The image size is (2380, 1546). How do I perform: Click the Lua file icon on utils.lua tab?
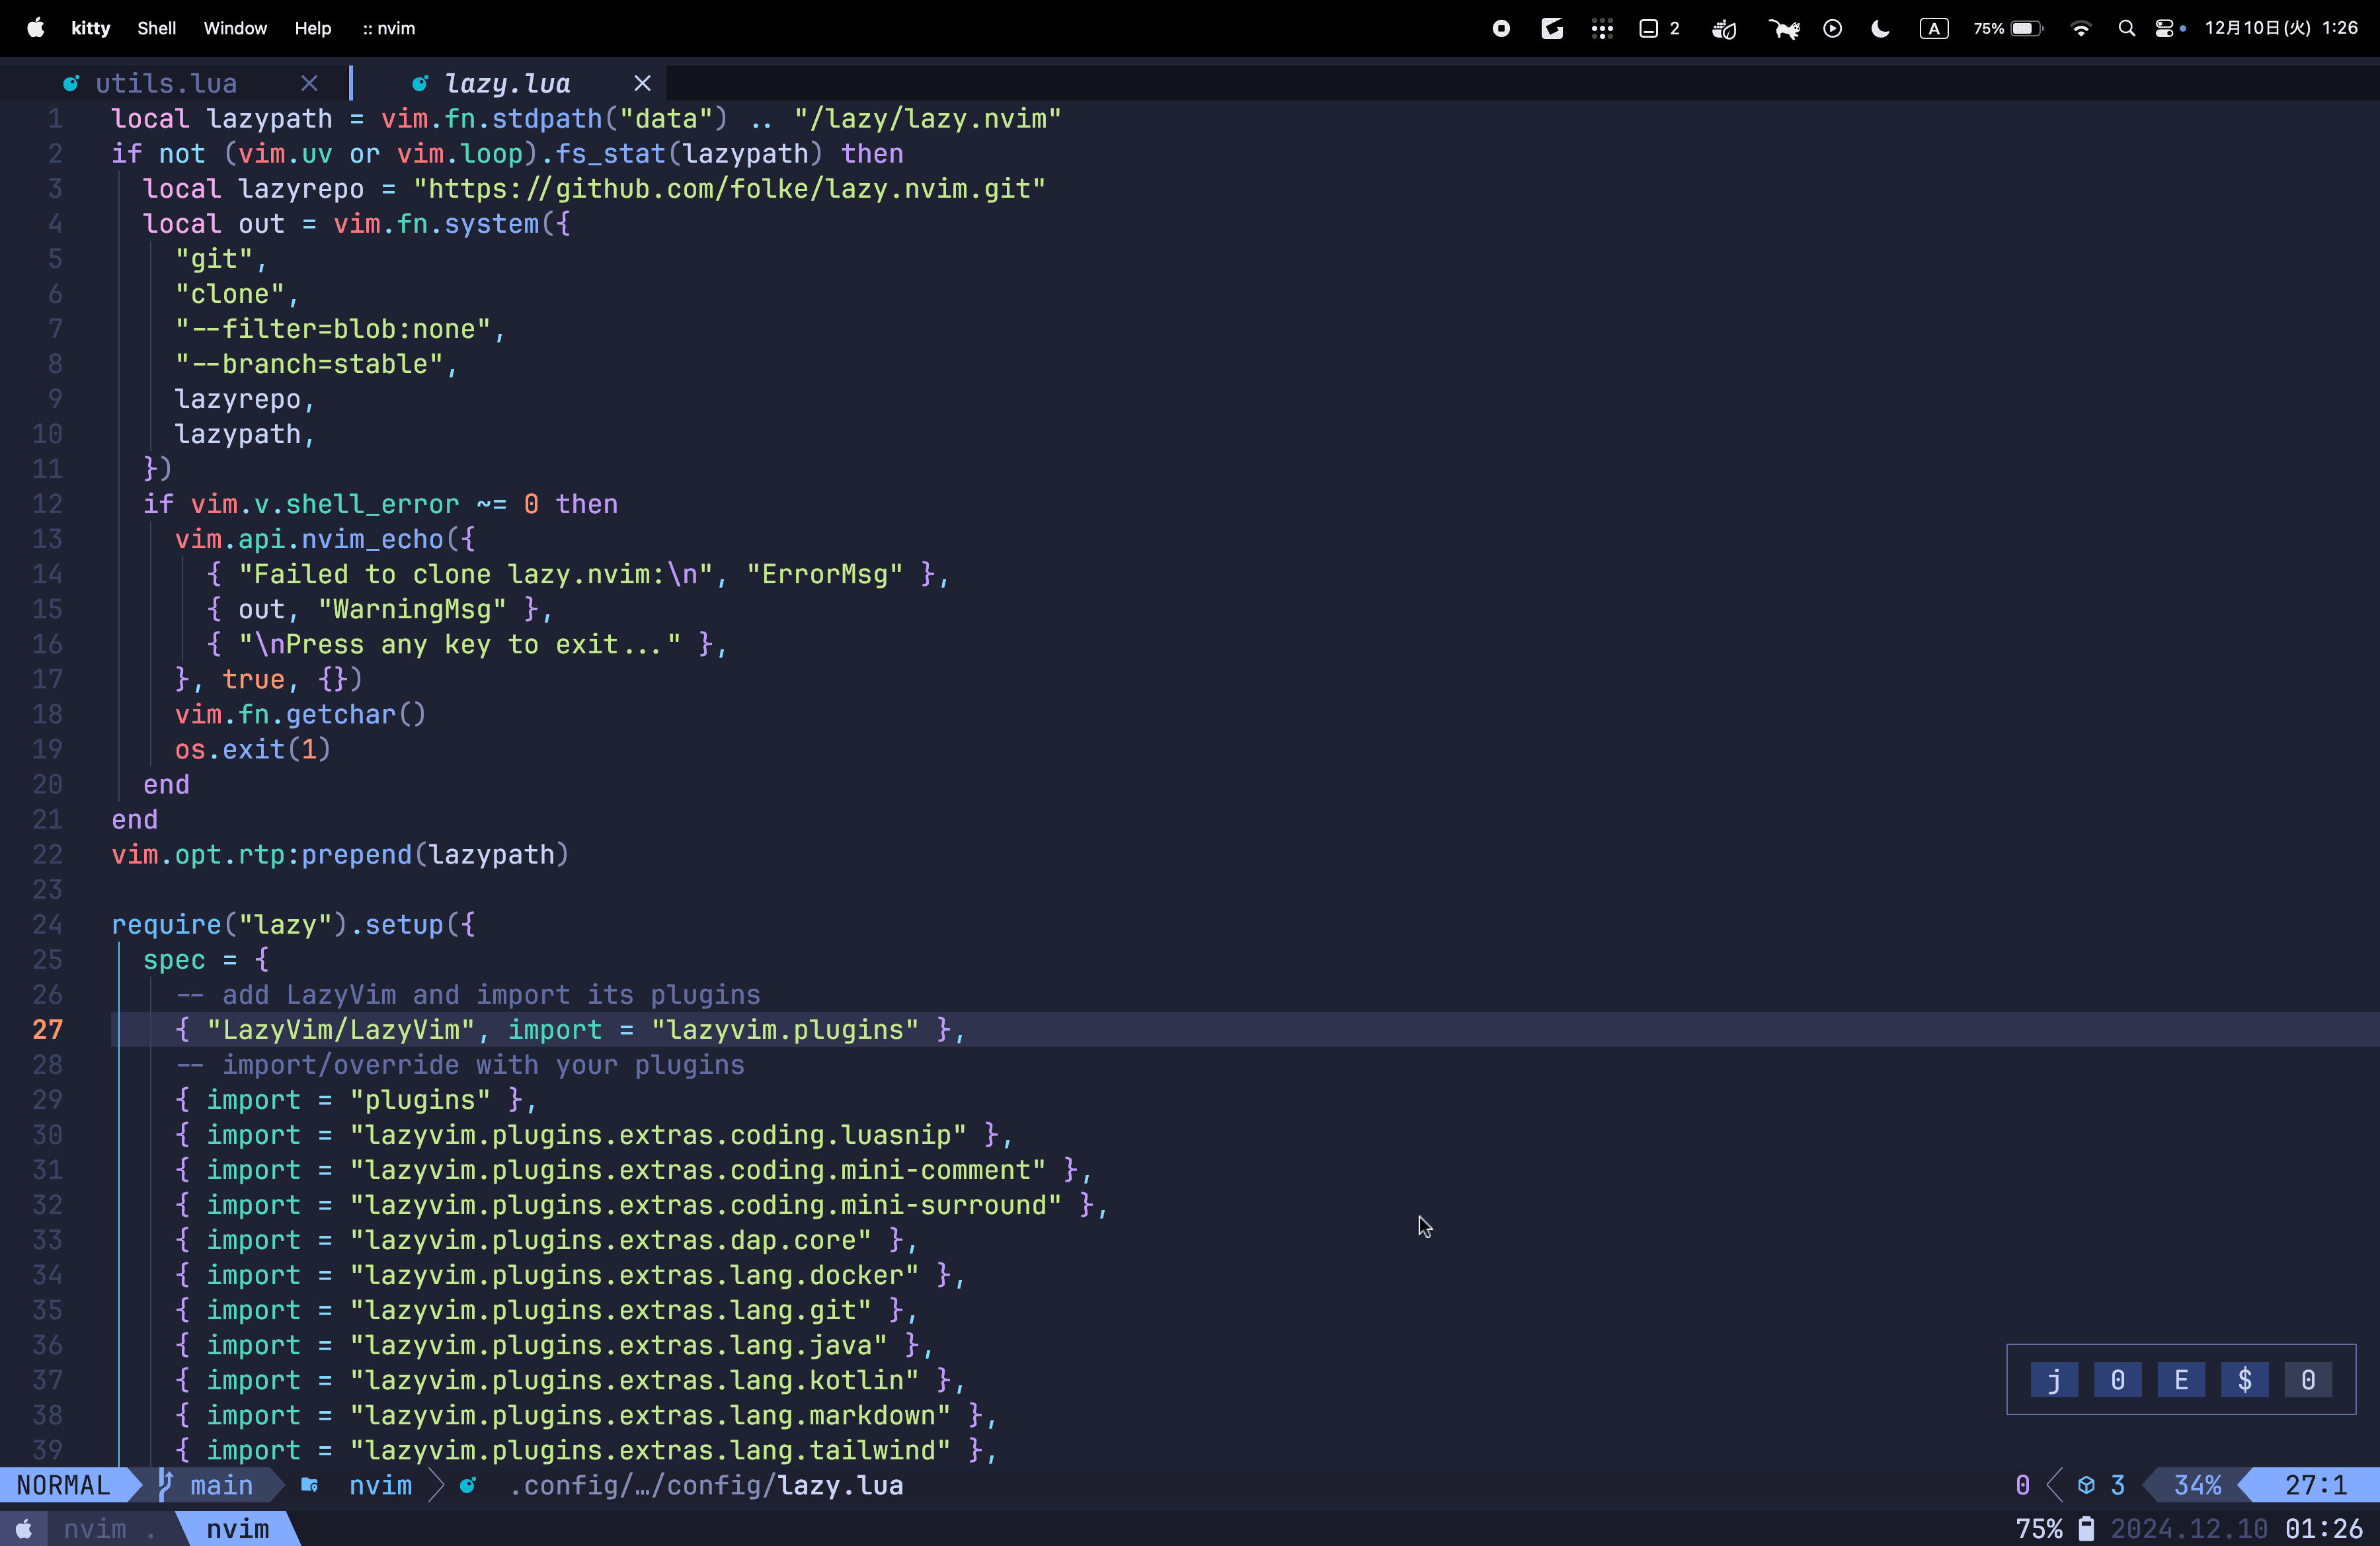pos(70,83)
